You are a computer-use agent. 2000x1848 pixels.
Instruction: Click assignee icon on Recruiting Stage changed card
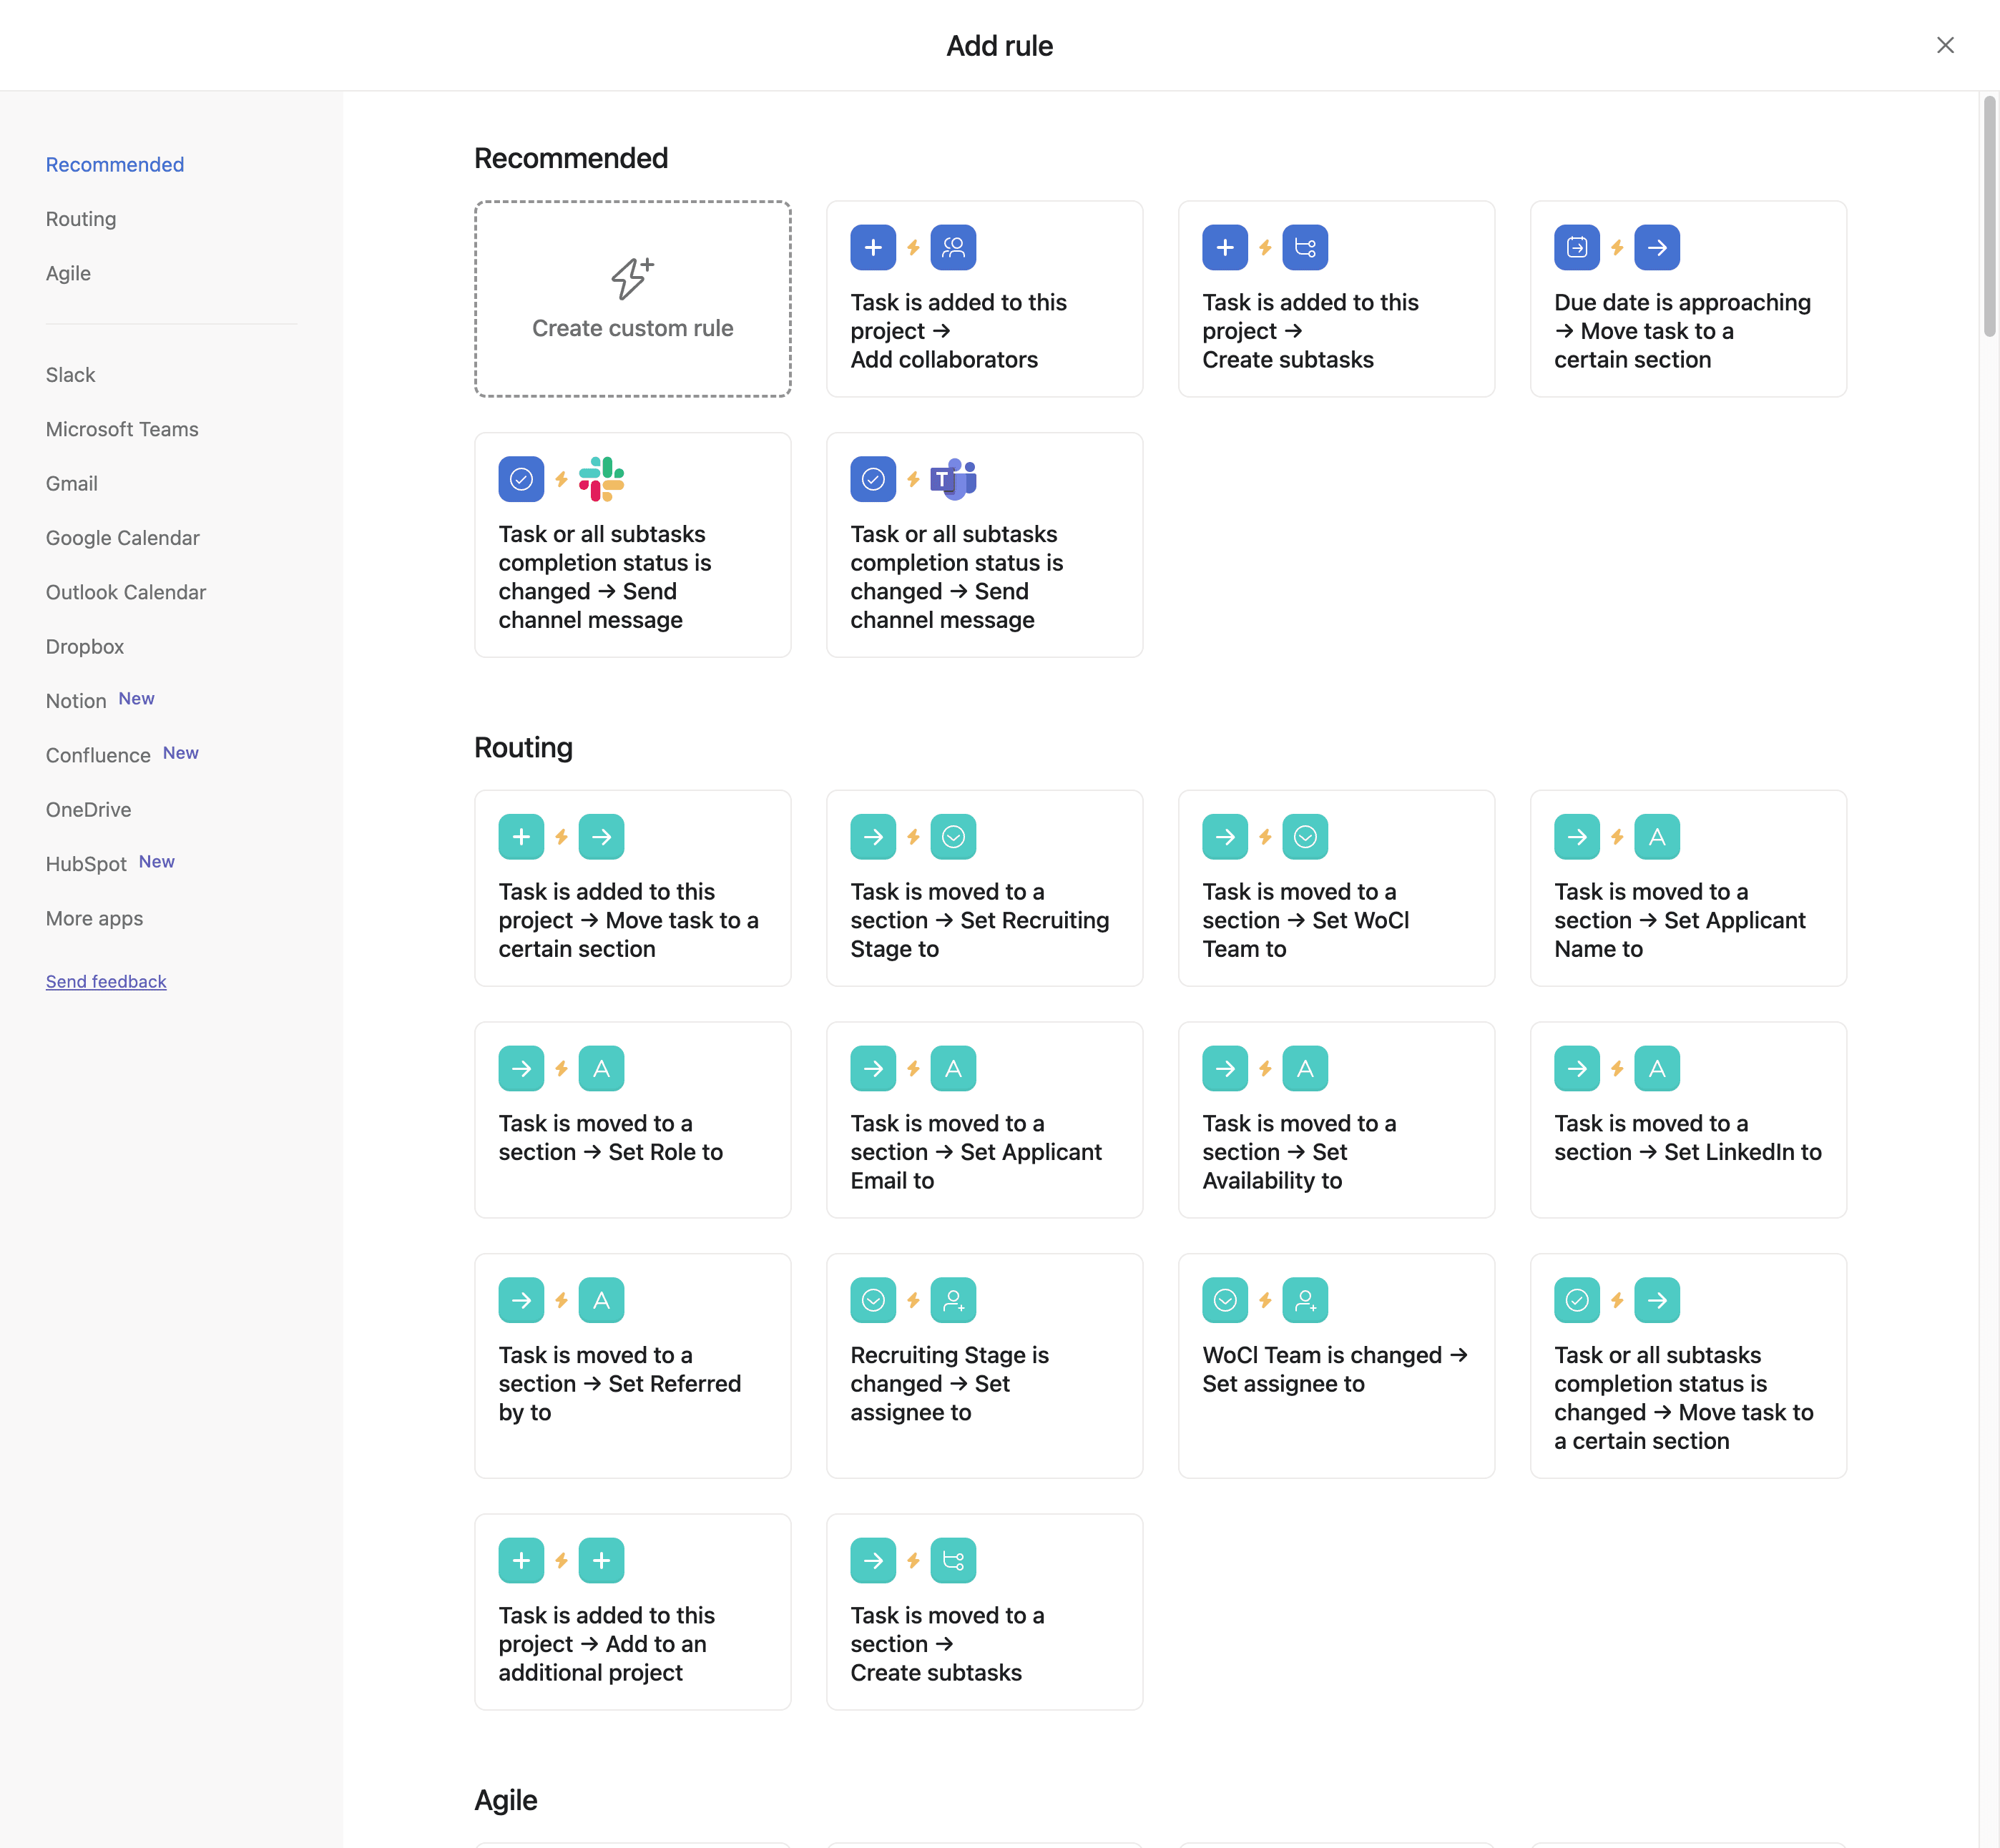(x=953, y=1301)
